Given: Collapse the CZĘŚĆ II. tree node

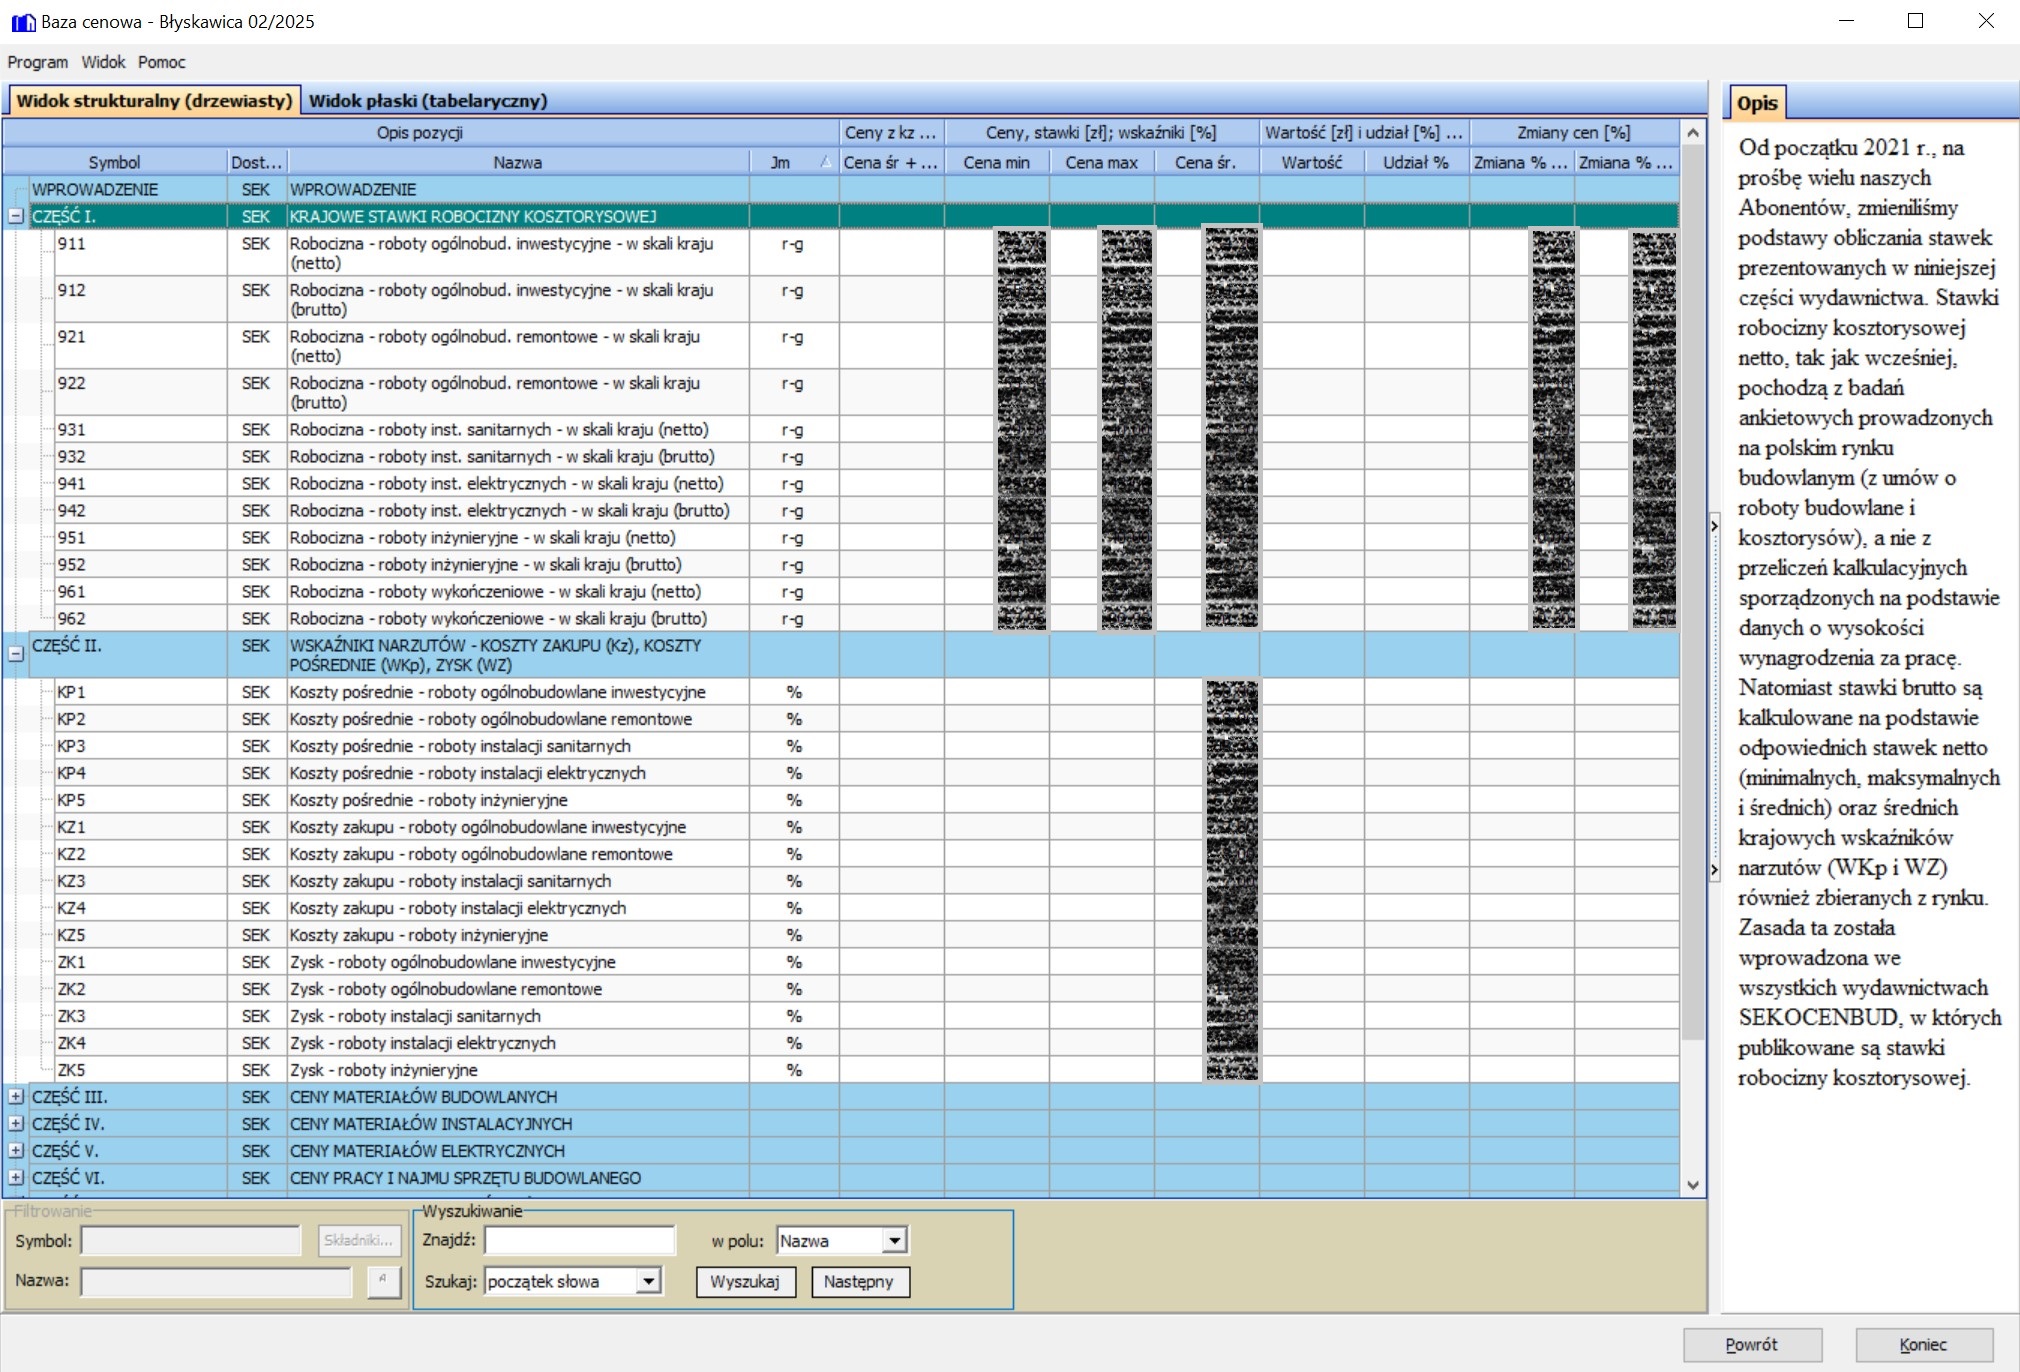Looking at the screenshot, I should 16,654.
